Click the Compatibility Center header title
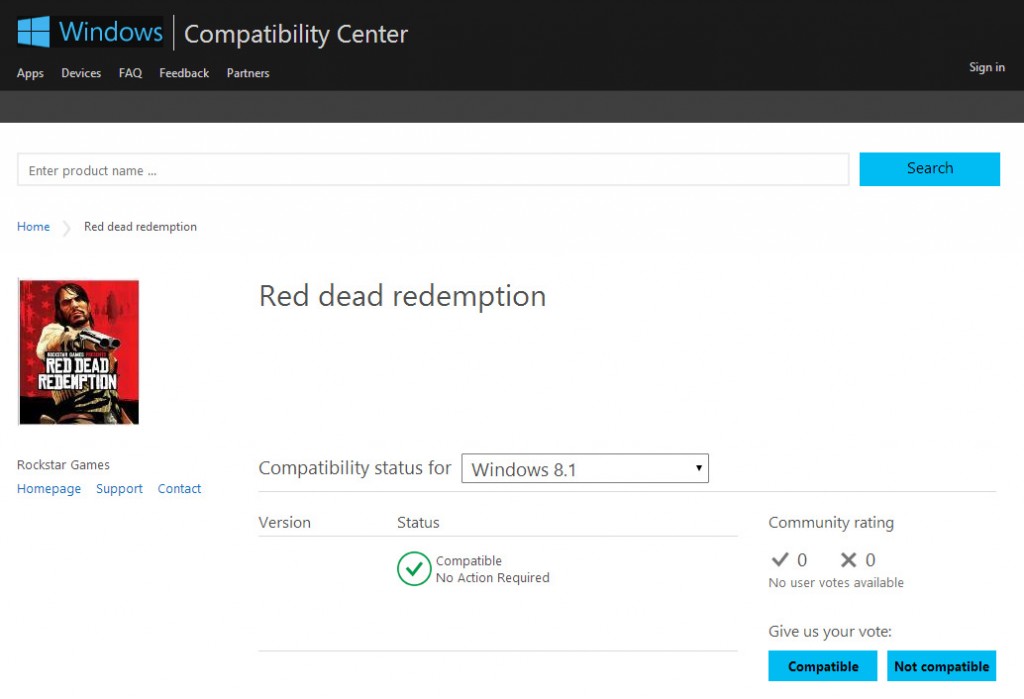The width and height of the screenshot is (1024, 699). coord(296,34)
